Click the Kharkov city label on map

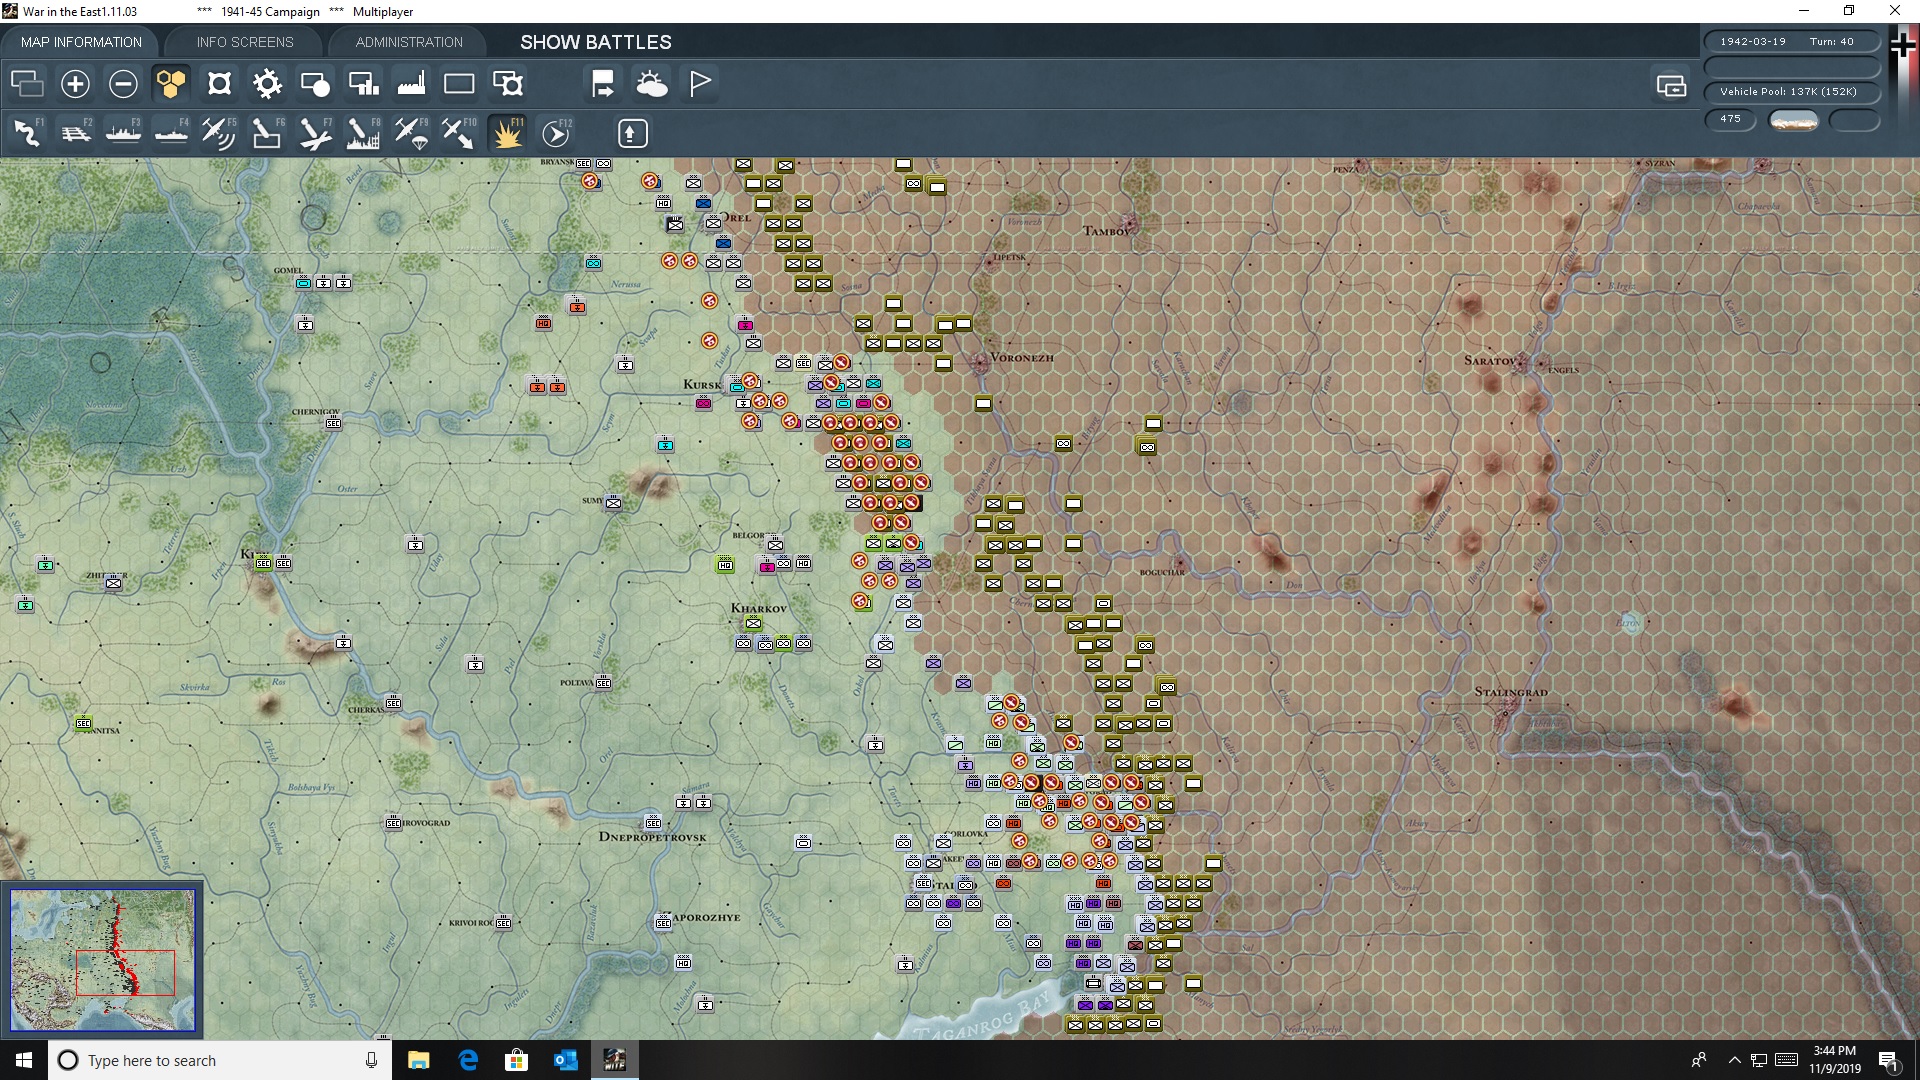(x=758, y=608)
